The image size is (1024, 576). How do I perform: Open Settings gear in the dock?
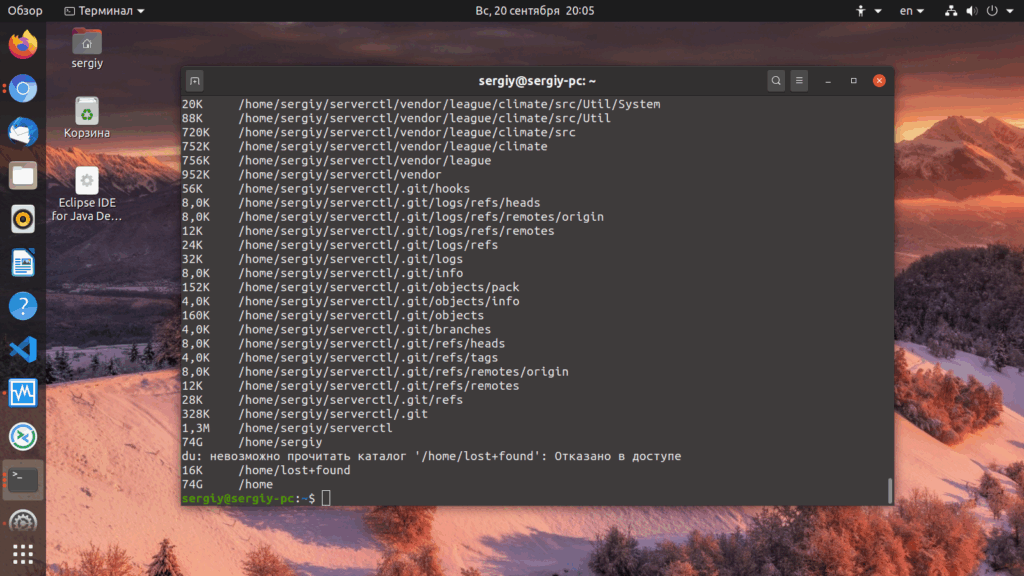(23, 522)
